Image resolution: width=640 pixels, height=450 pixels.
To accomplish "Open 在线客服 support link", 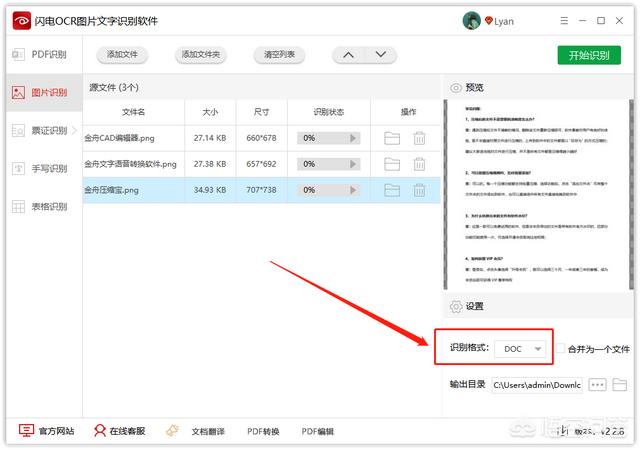I will 120,431.
